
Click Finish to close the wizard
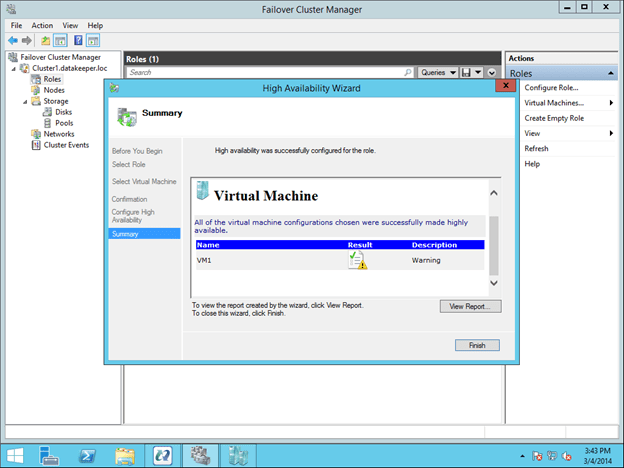click(476, 345)
